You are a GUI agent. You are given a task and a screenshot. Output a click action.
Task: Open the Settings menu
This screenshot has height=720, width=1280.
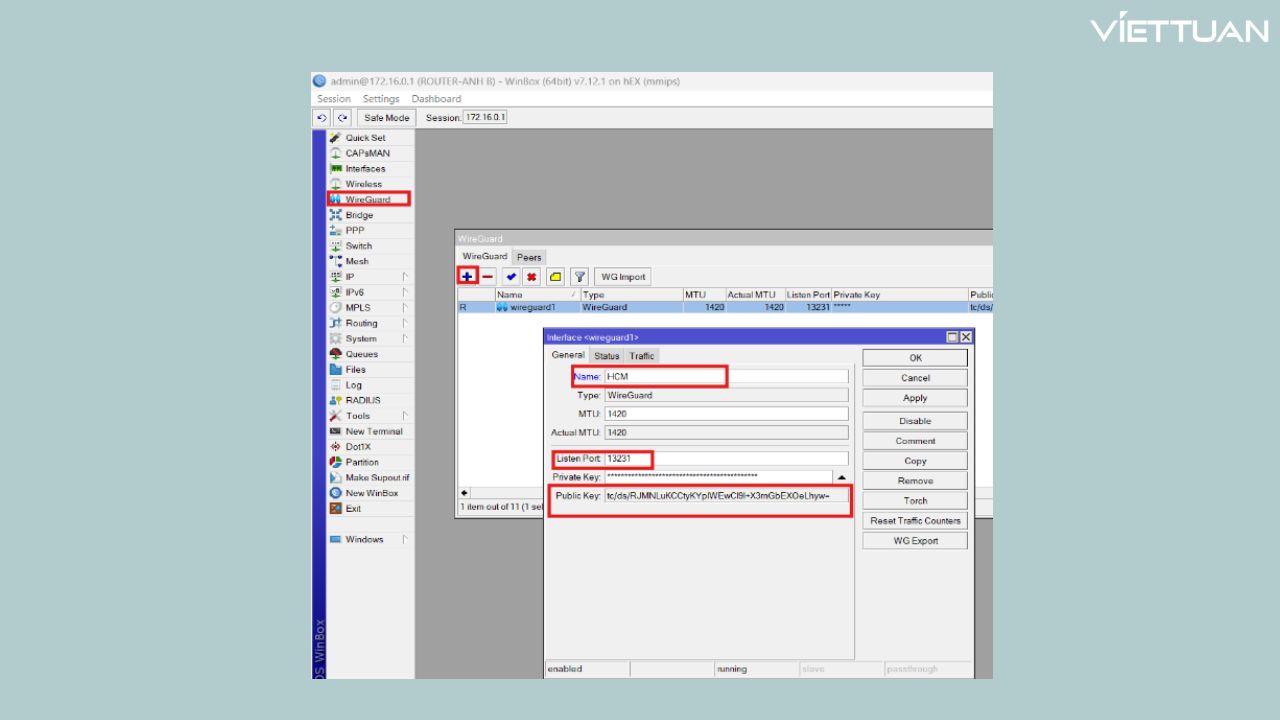[381, 99]
